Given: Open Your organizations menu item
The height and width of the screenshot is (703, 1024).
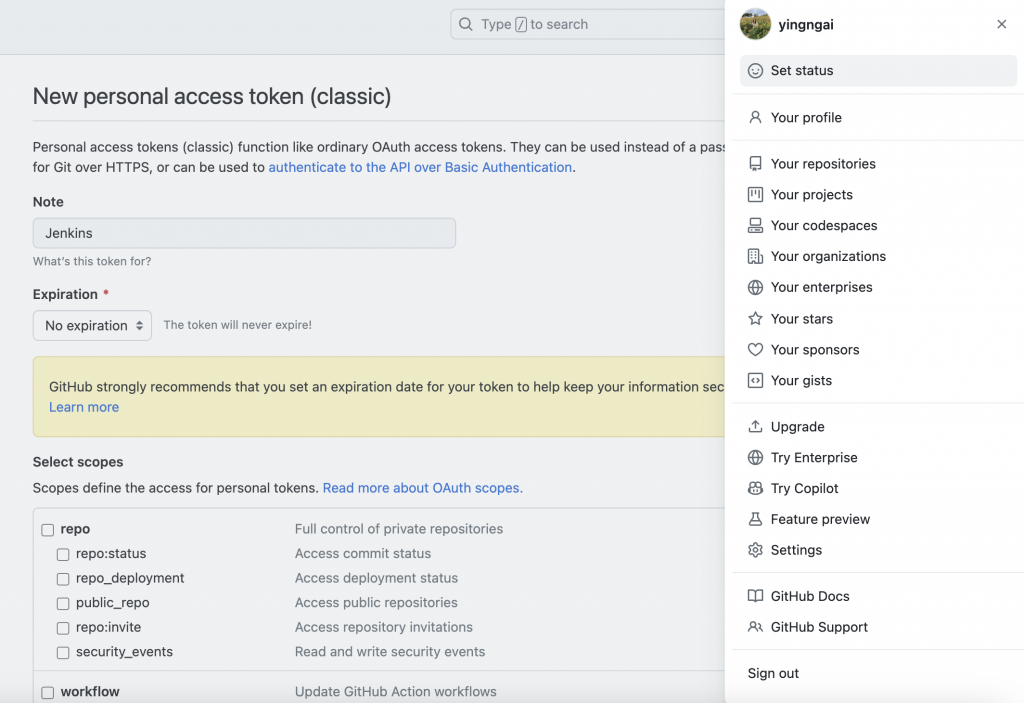Looking at the screenshot, I should point(828,257).
